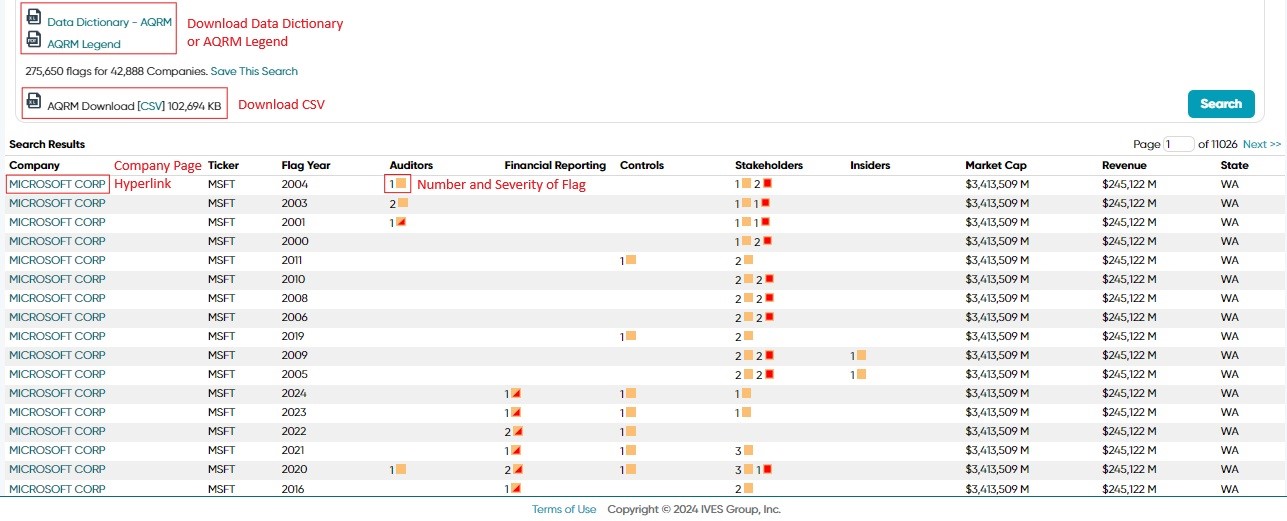Click the Auditors flag in the 2003 row
Image resolution: width=1287 pixels, height=521 pixels.
click(403, 203)
